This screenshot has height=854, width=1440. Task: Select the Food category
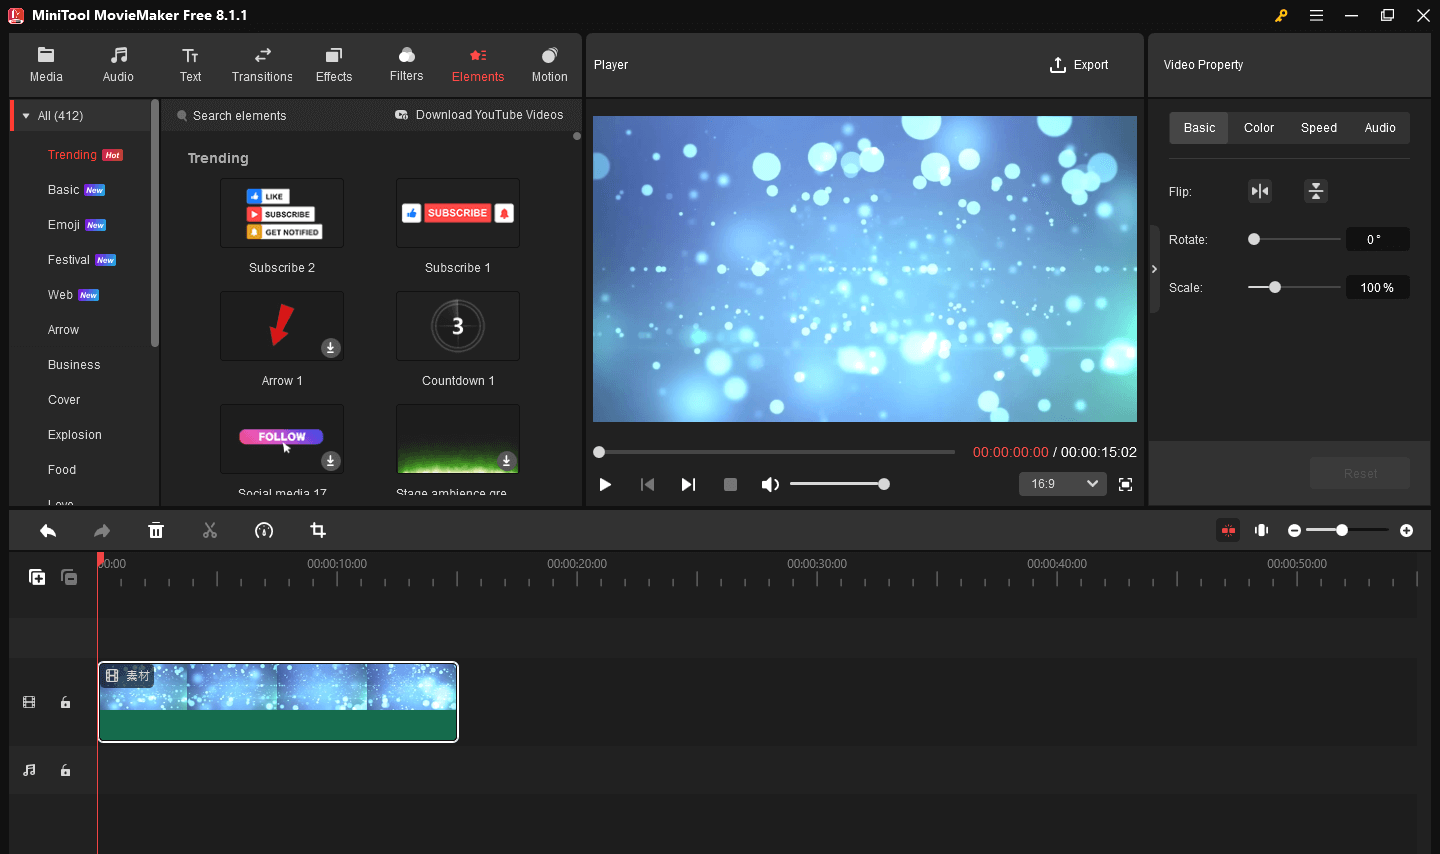(62, 470)
